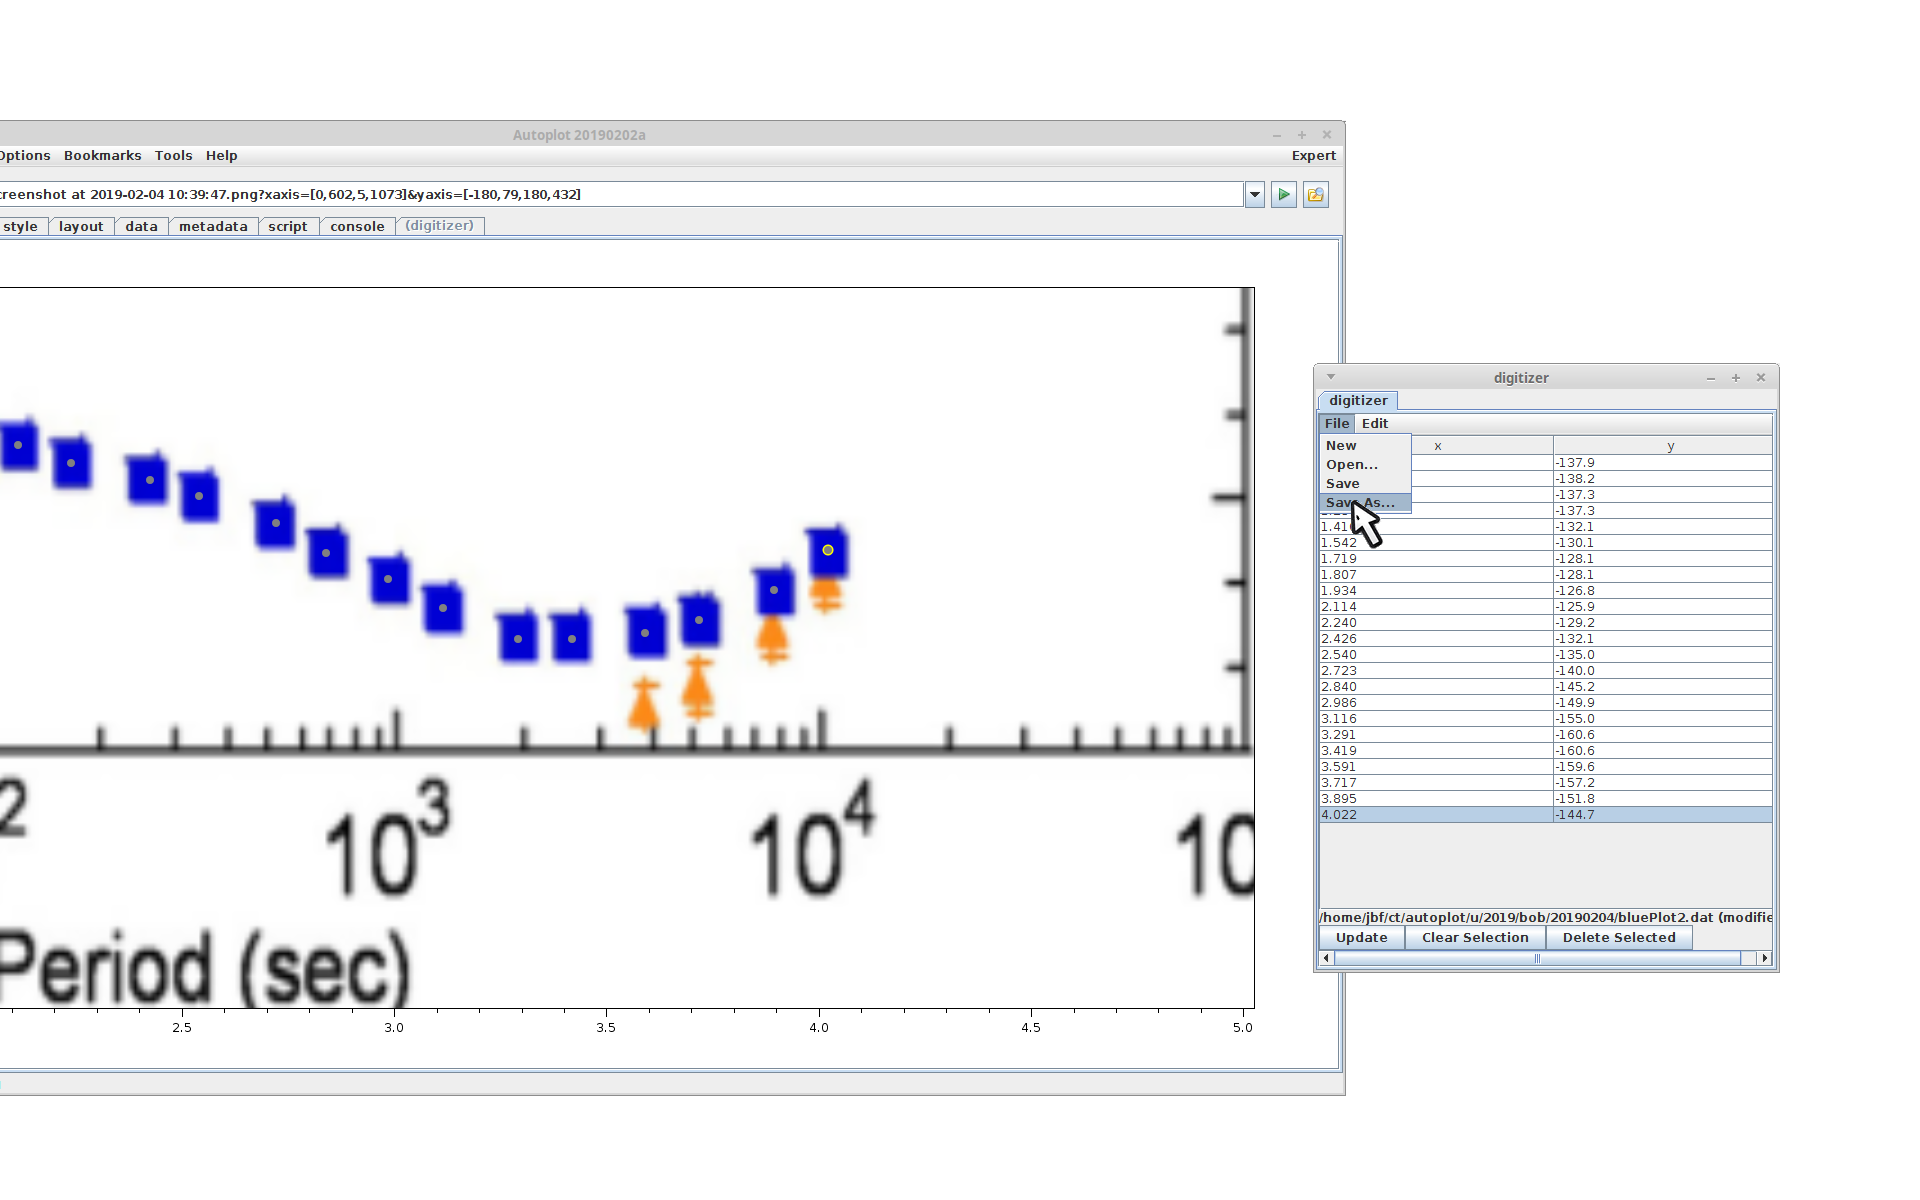
Task: Click the horizontal scrollbar thumb
Action: pyautogui.click(x=1537, y=959)
